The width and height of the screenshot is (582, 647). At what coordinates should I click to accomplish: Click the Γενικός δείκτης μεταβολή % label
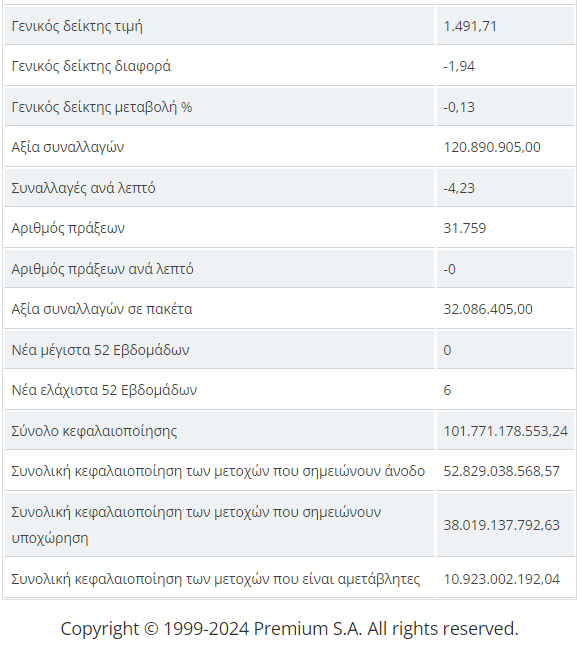point(102,107)
